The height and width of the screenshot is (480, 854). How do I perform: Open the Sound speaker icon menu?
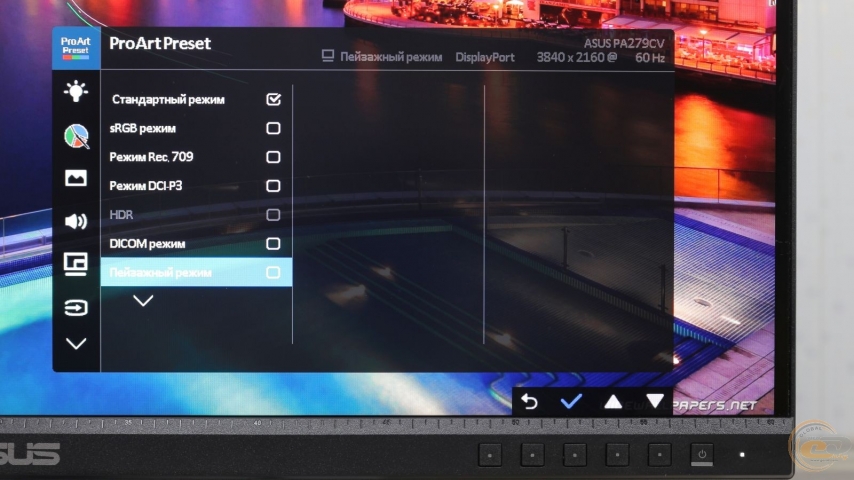click(76, 221)
